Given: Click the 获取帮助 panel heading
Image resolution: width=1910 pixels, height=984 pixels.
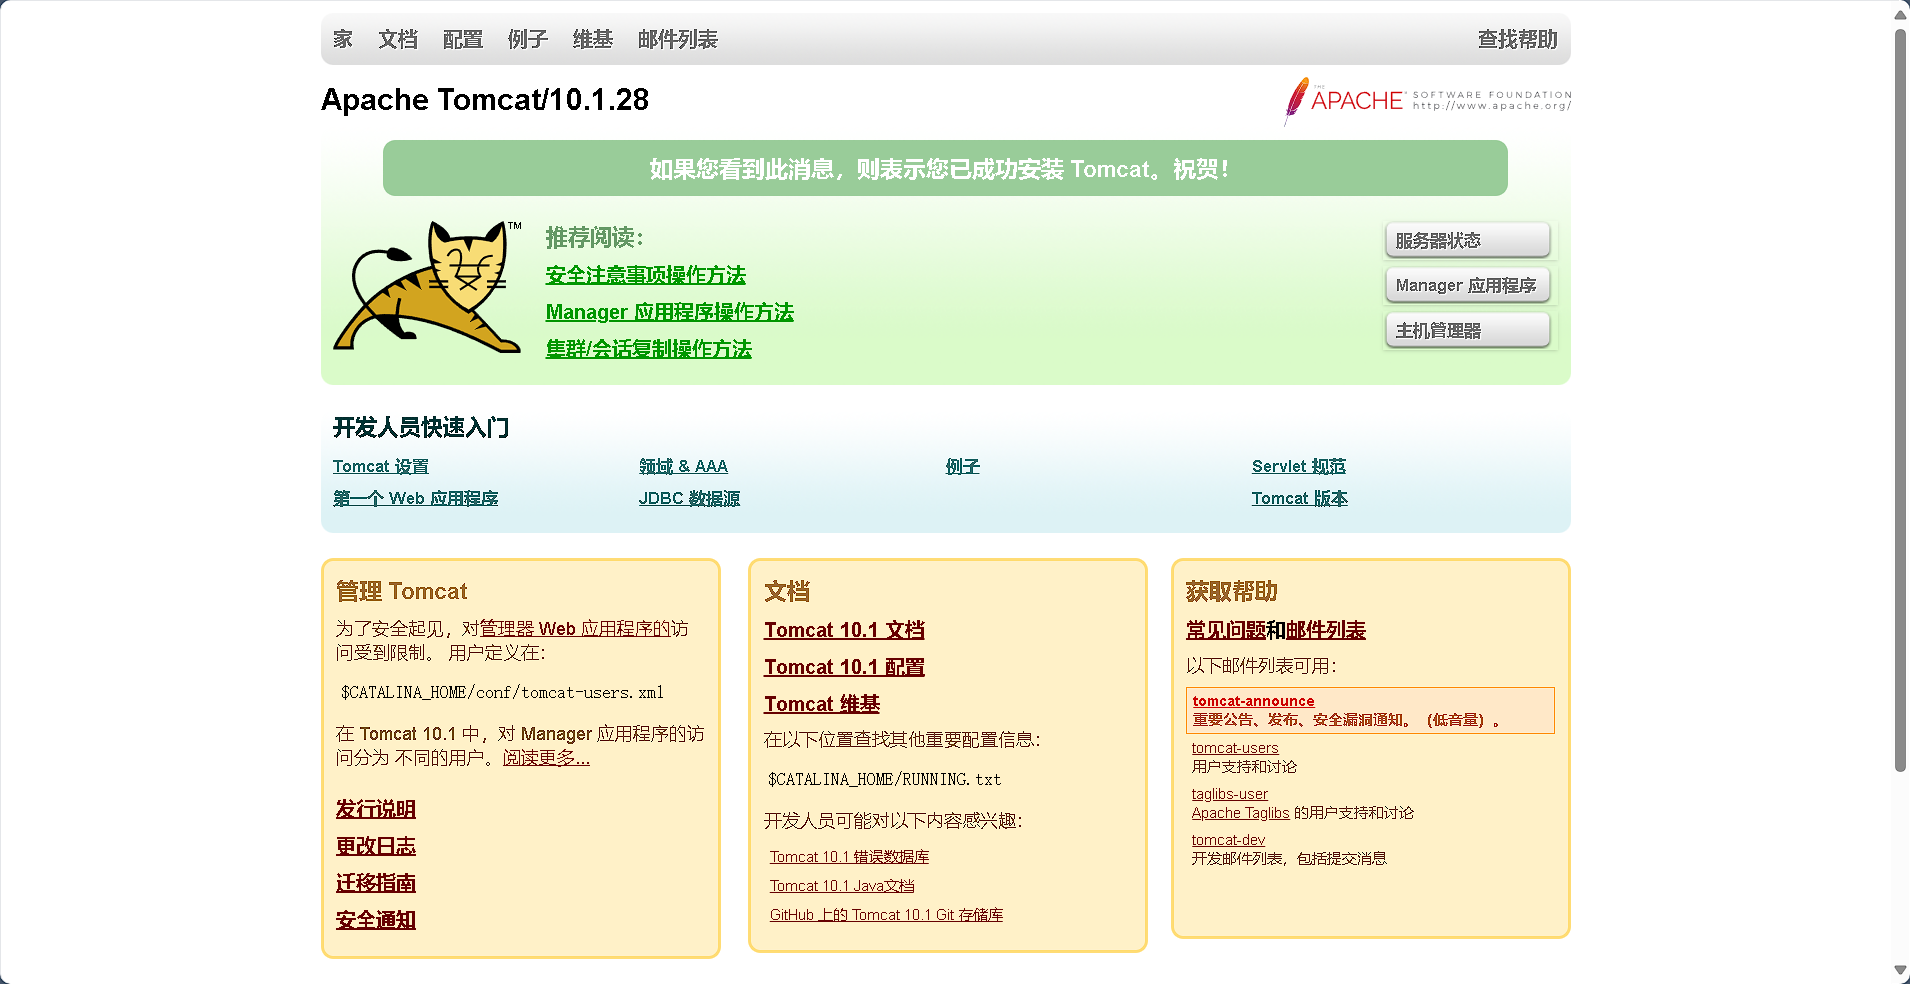Looking at the screenshot, I should 1231,591.
